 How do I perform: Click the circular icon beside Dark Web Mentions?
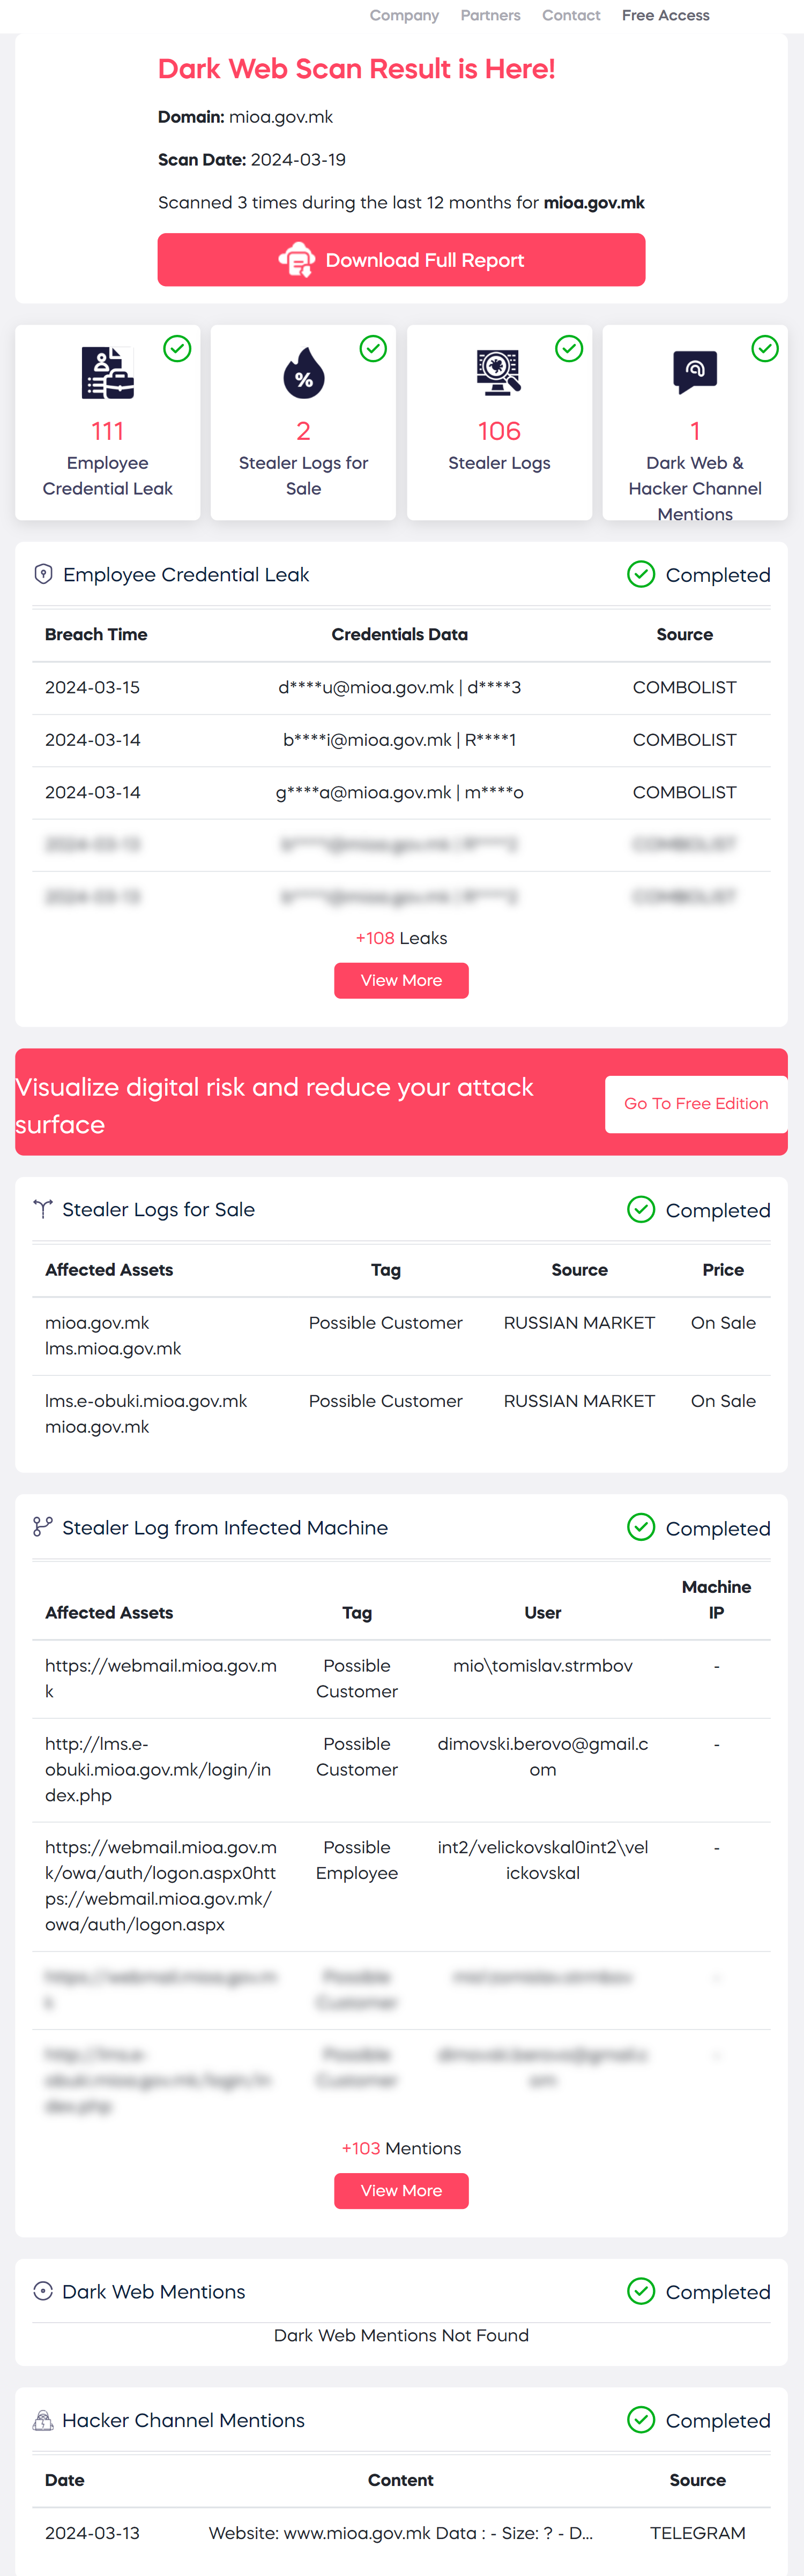pyautogui.click(x=43, y=2291)
